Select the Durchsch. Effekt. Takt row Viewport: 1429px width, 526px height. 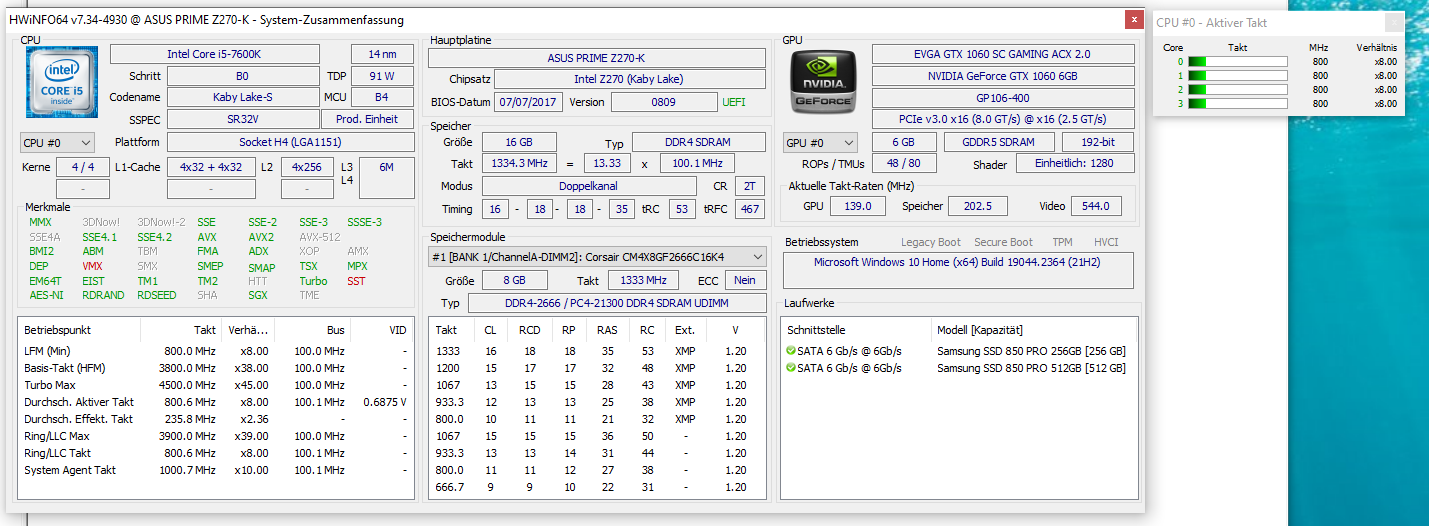(216, 419)
